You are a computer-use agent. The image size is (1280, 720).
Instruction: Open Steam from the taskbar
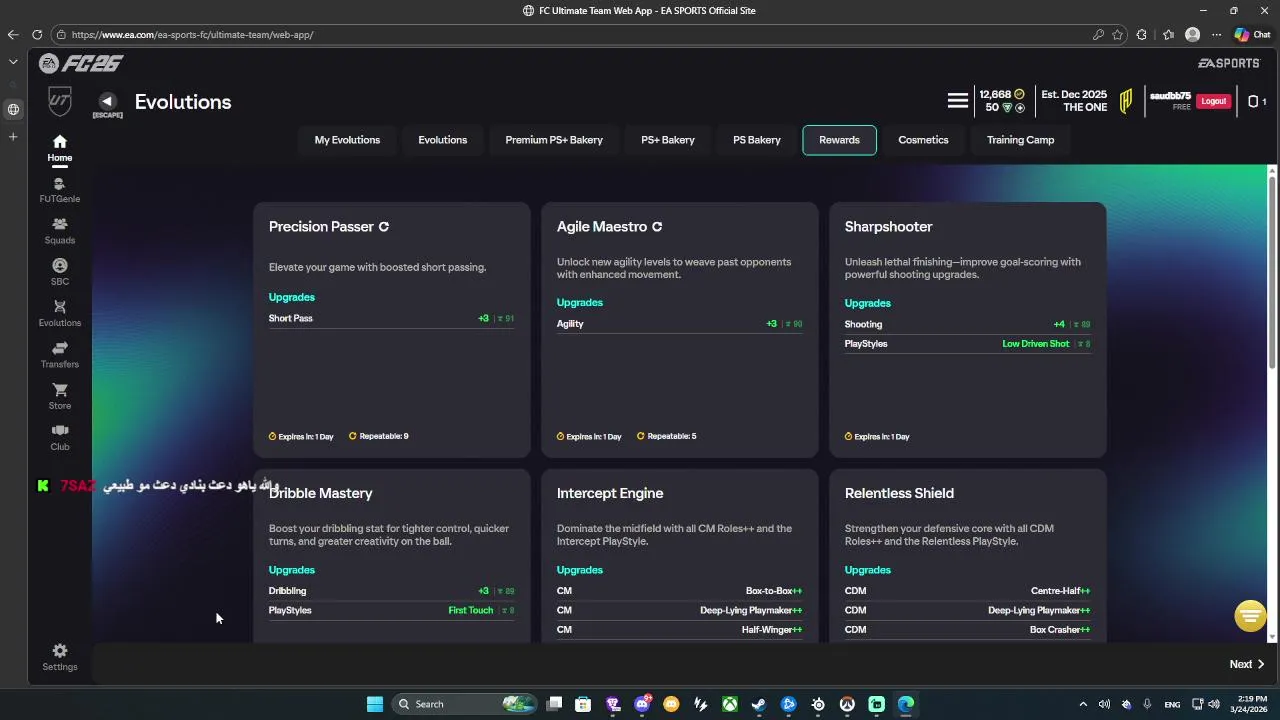click(759, 704)
